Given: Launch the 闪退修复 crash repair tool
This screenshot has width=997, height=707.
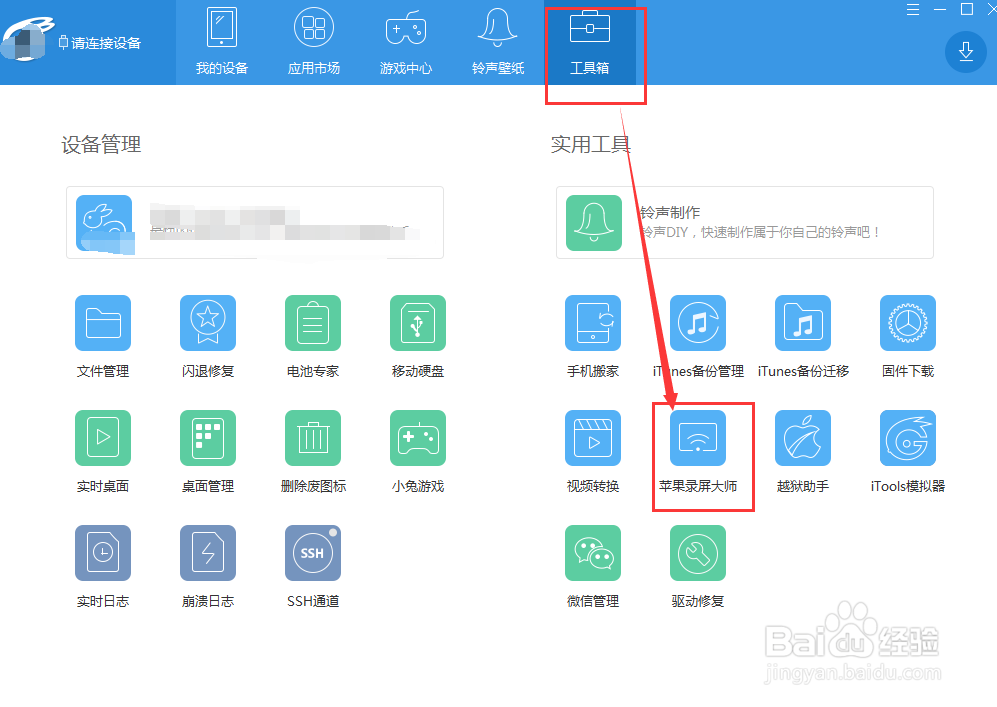Looking at the screenshot, I should [x=208, y=323].
